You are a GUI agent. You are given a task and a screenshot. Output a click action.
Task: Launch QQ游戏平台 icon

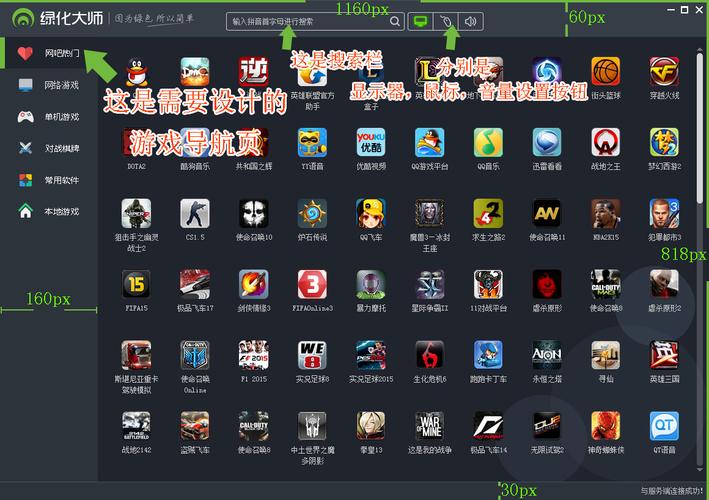click(x=430, y=142)
